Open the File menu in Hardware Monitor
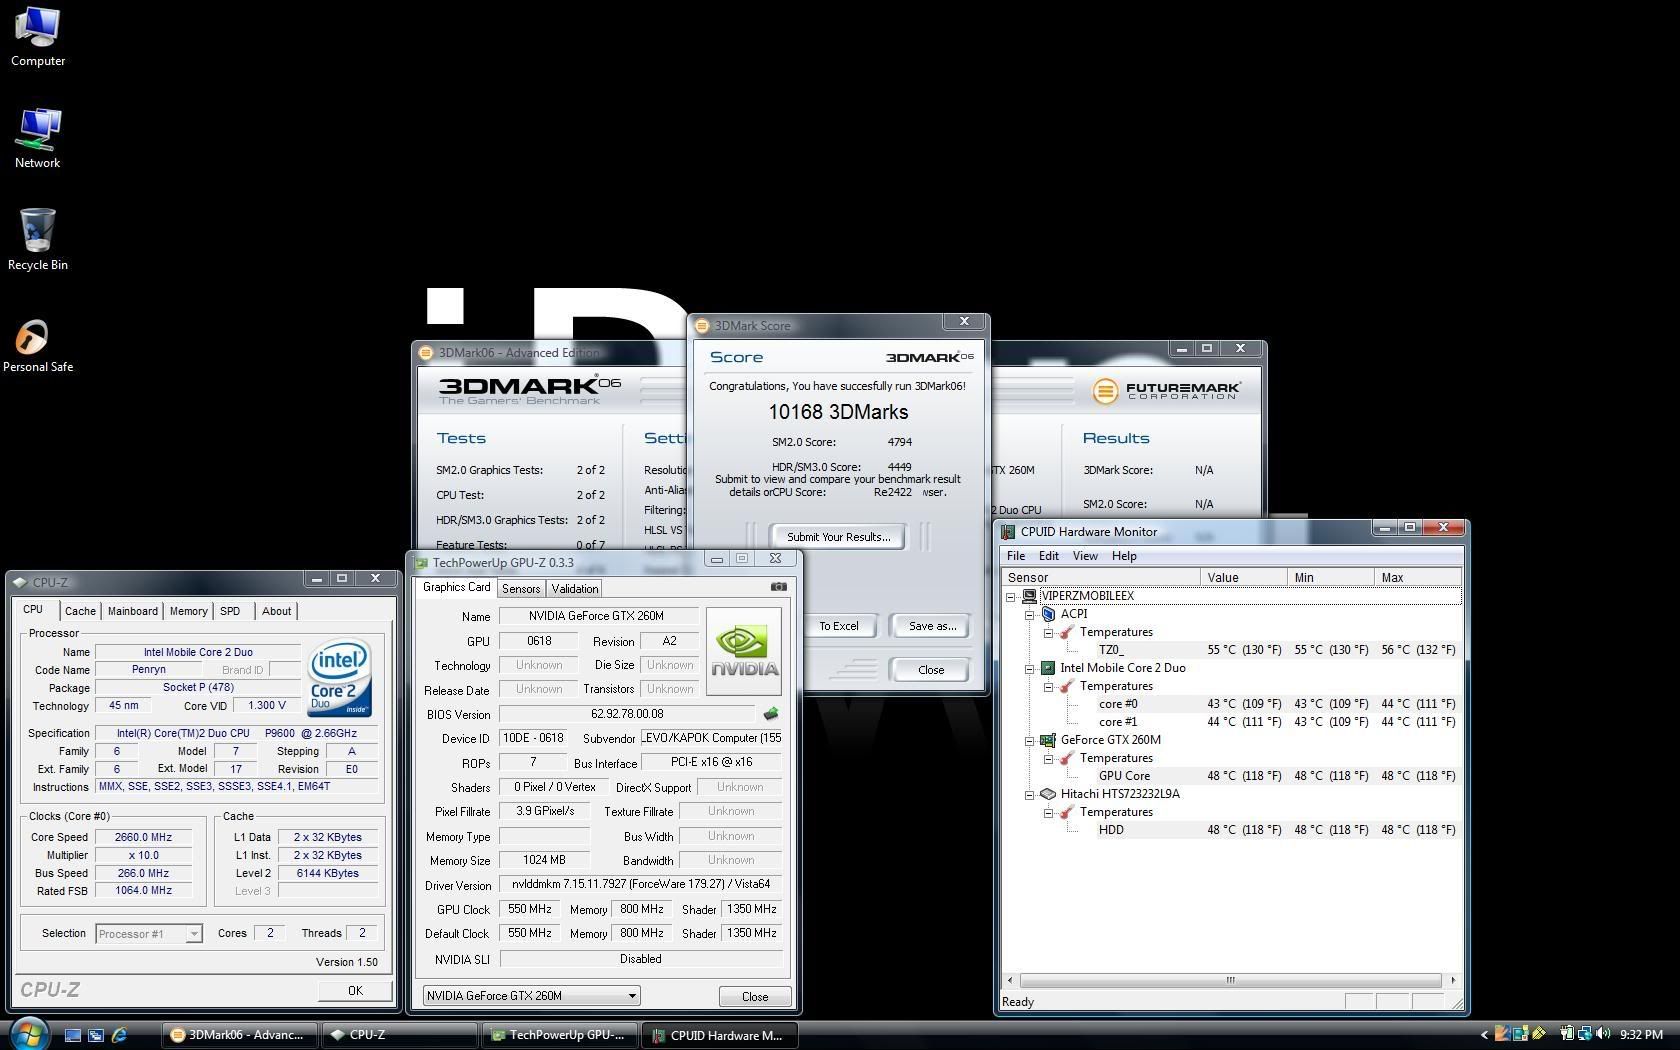 pyautogui.click(x=1016, y=556)
